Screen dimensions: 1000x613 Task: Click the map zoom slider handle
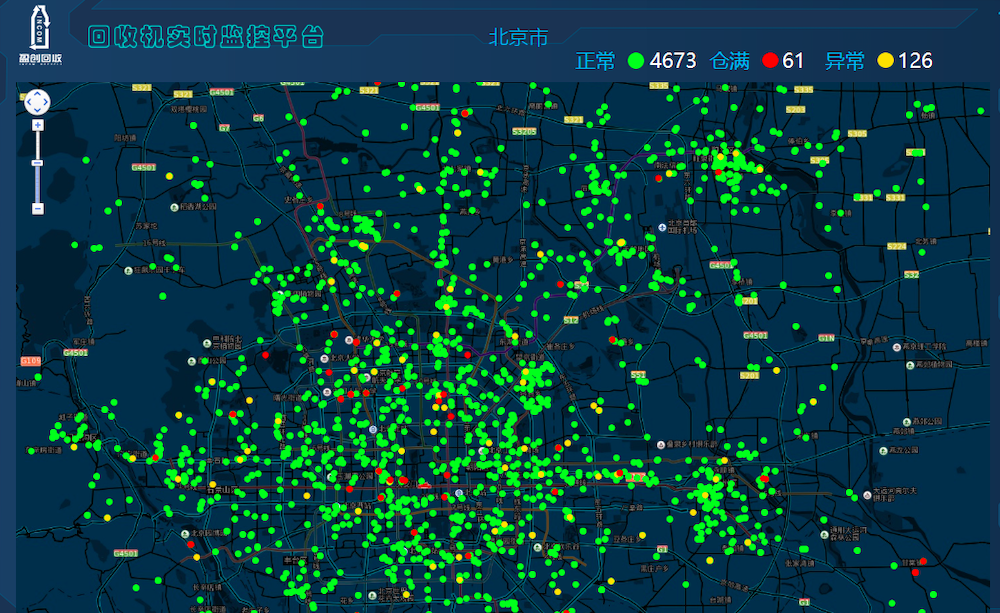[x=38, y=163]
